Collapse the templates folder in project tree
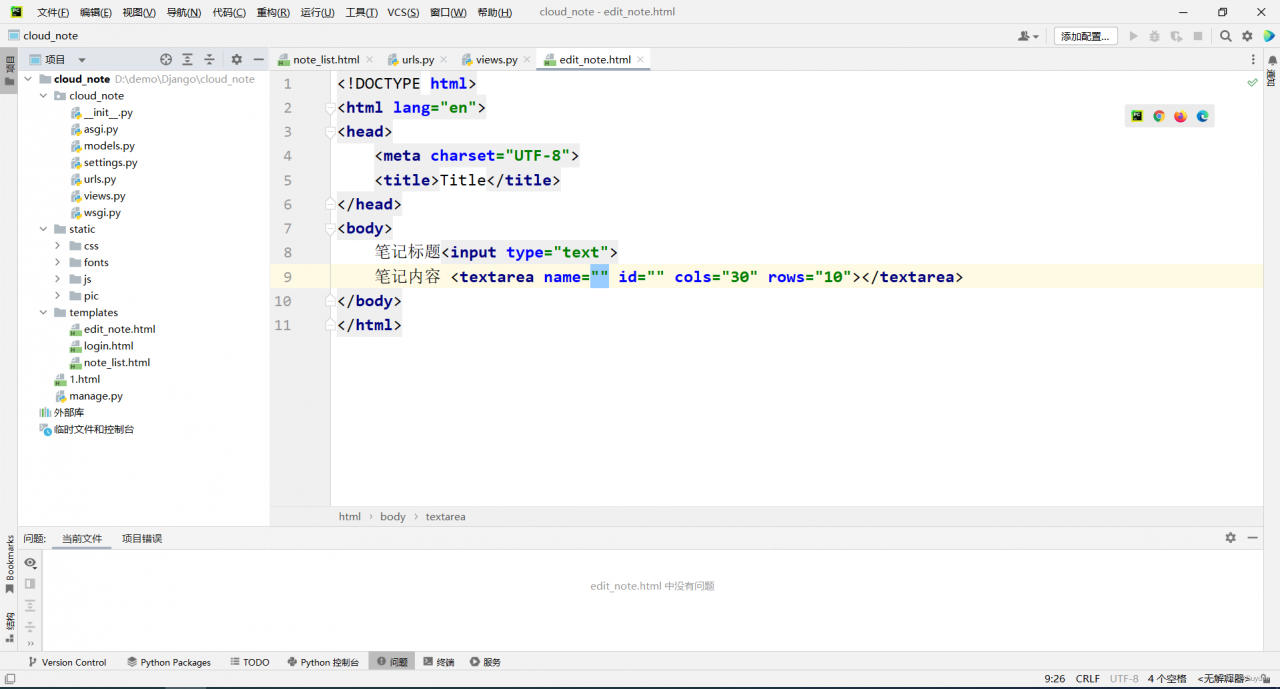The width and height of the screenshot is (1280, 689). coord(43,313)
